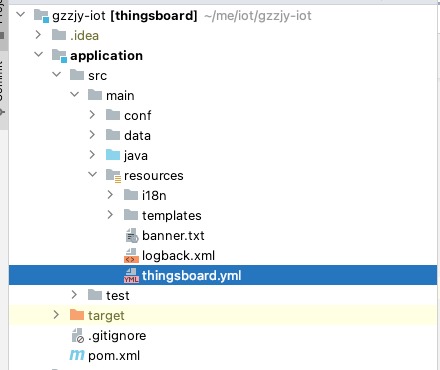
Task: Collapse the gzzjy-iot project root node
Action: 21,15
